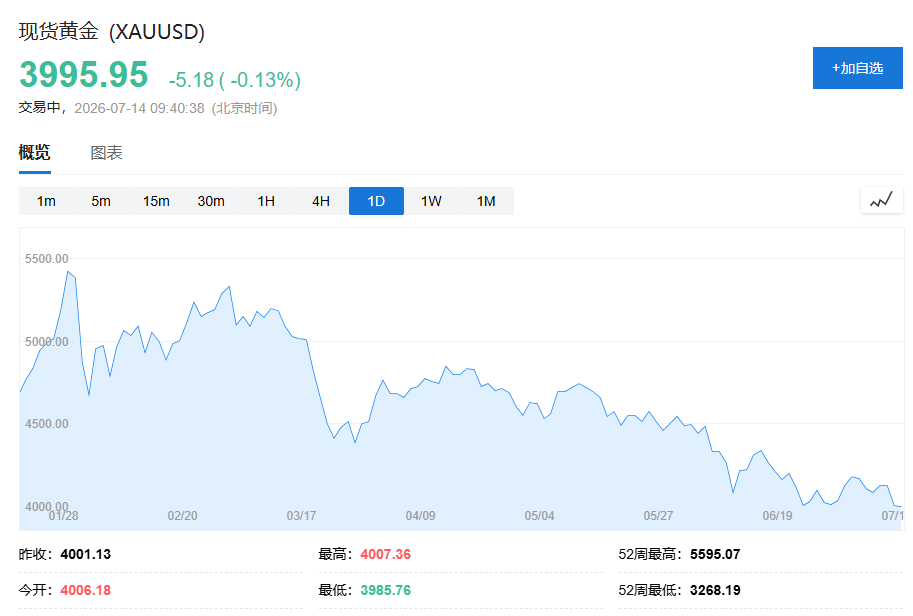Switch chart to 15m interval
This screenshot has width=913, height=616.
point(156,201)
